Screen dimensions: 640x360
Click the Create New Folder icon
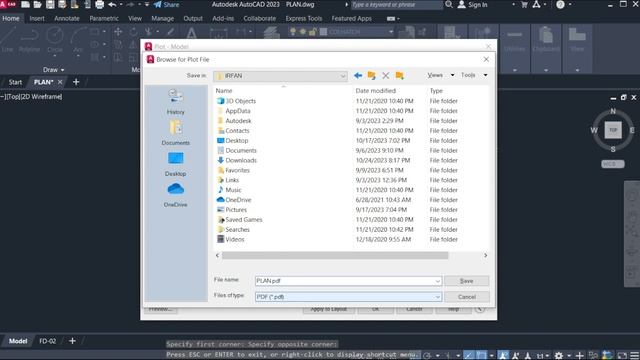click(400, 76)
